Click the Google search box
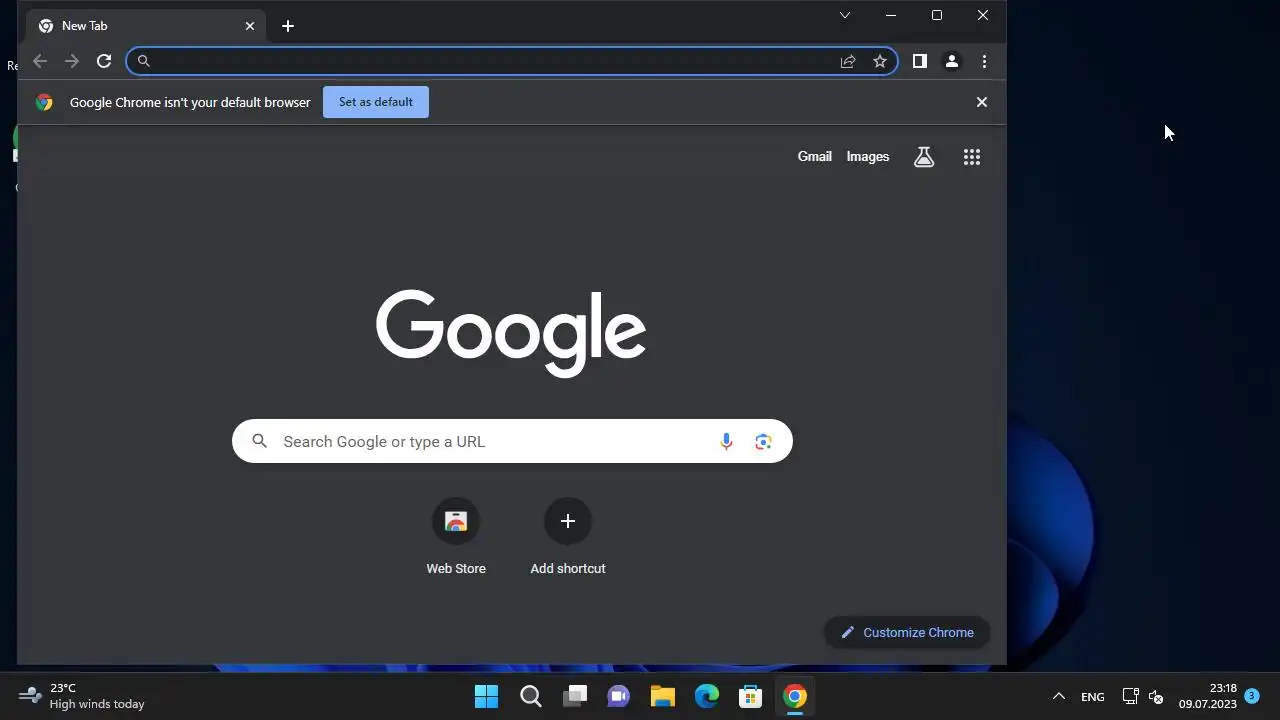Screen dimensions: 1280x720 tap(512, 441)
